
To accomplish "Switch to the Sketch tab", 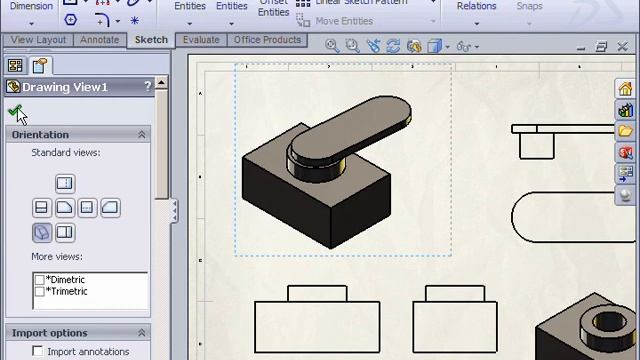I will coord(151,40).
